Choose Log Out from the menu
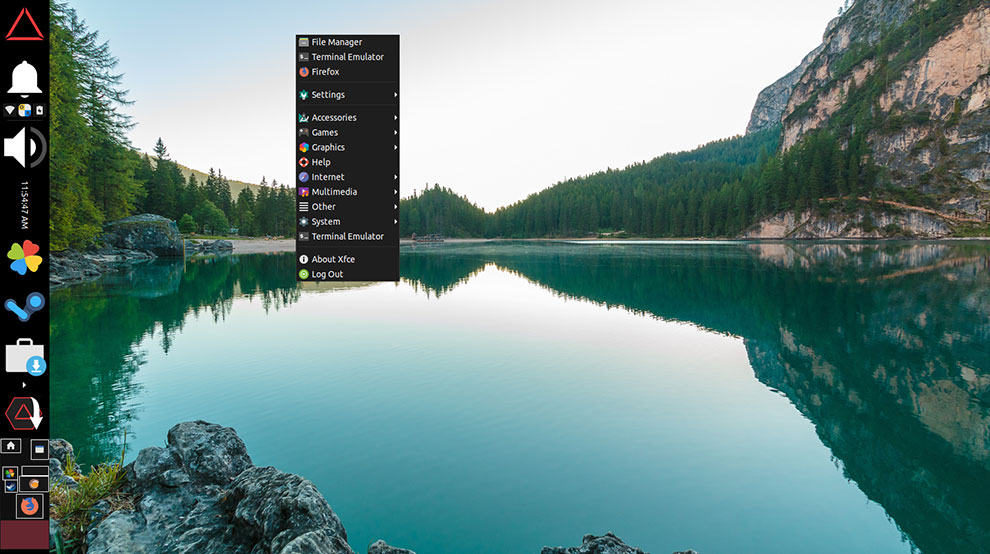The width and height of the screenshot is (990, 554). click(x=347, y=274)
